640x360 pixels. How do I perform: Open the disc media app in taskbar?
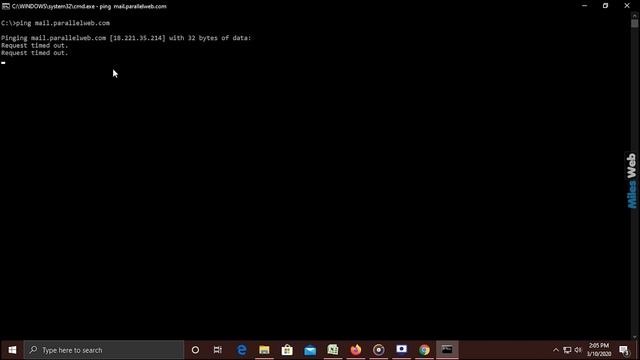[378, 350]
